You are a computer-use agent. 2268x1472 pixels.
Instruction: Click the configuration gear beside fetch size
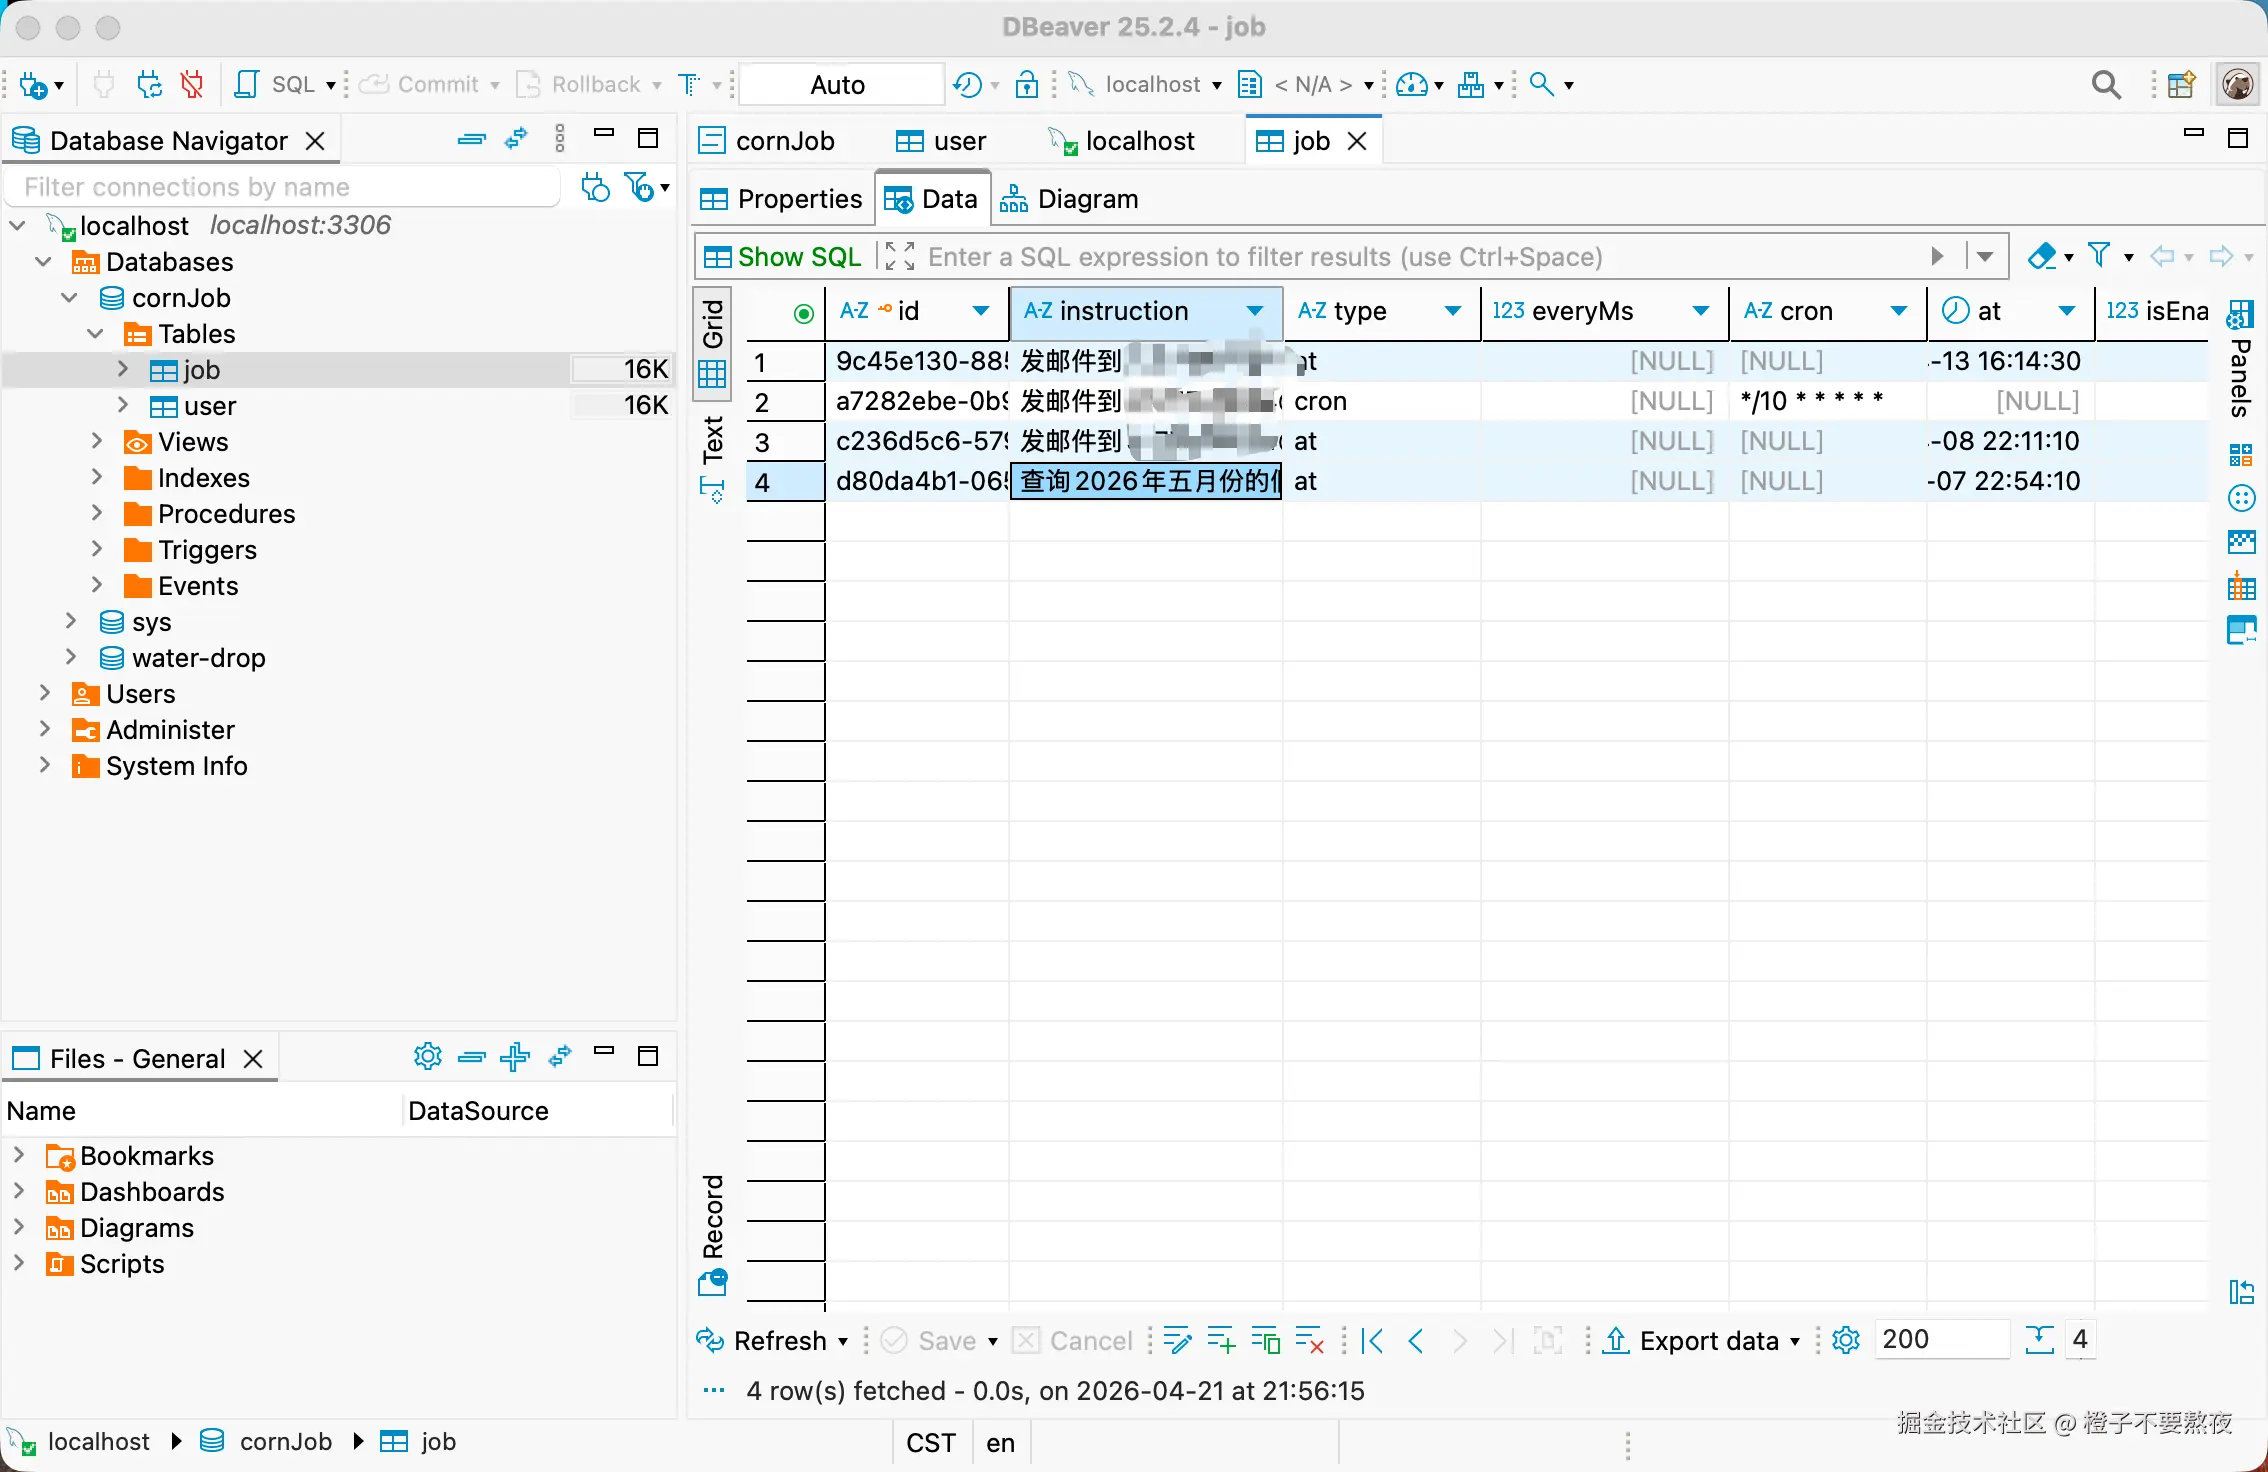[x=1845, y=1340]
